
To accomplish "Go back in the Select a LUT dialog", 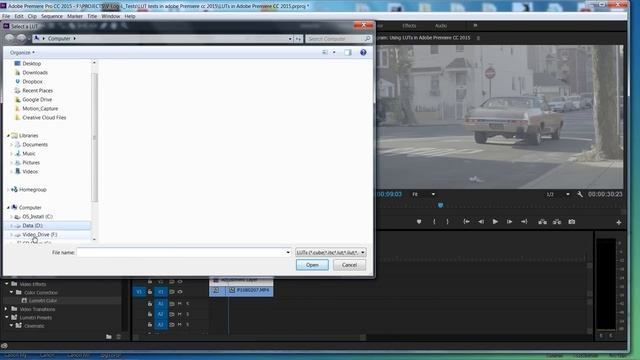I will [x=10, y=38].
